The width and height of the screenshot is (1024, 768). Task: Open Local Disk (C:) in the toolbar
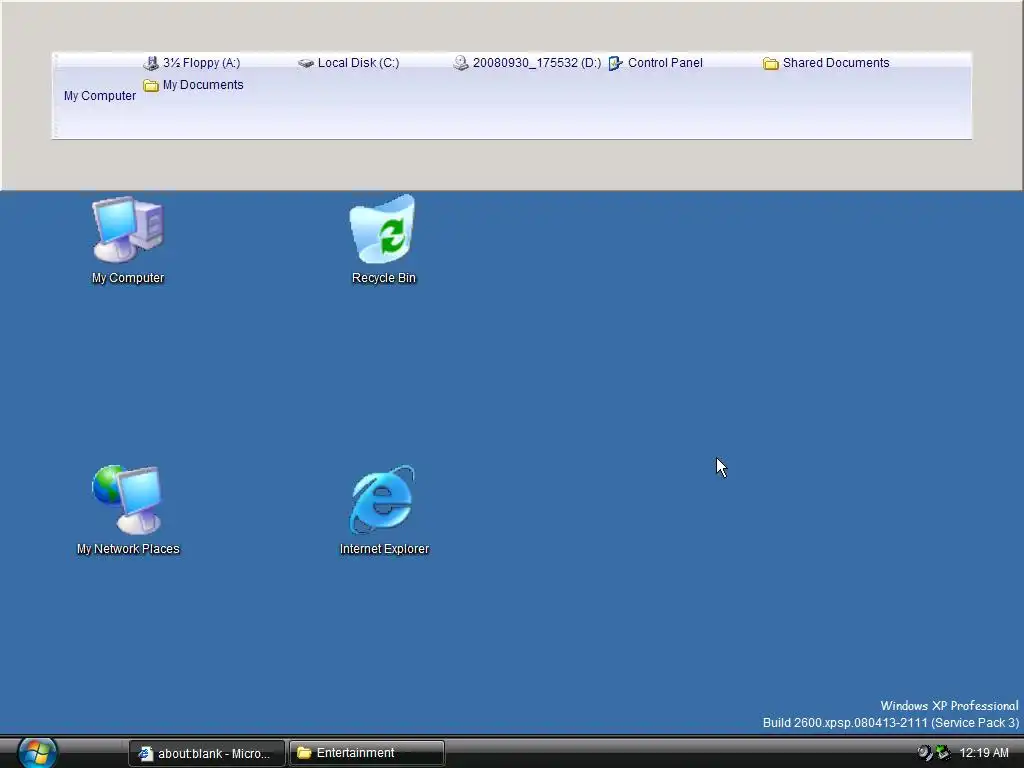pyautogui.click(x=348, y=63)
